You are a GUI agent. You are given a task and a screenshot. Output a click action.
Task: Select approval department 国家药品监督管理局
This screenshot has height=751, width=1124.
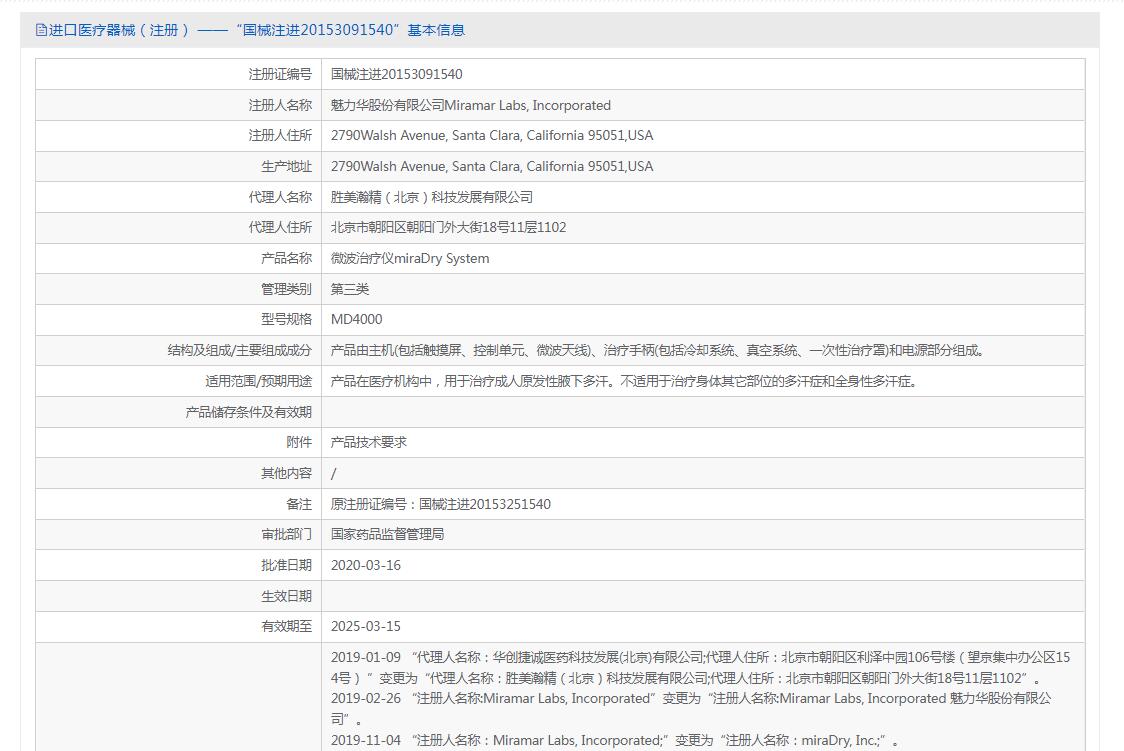(x=387, y=535)
